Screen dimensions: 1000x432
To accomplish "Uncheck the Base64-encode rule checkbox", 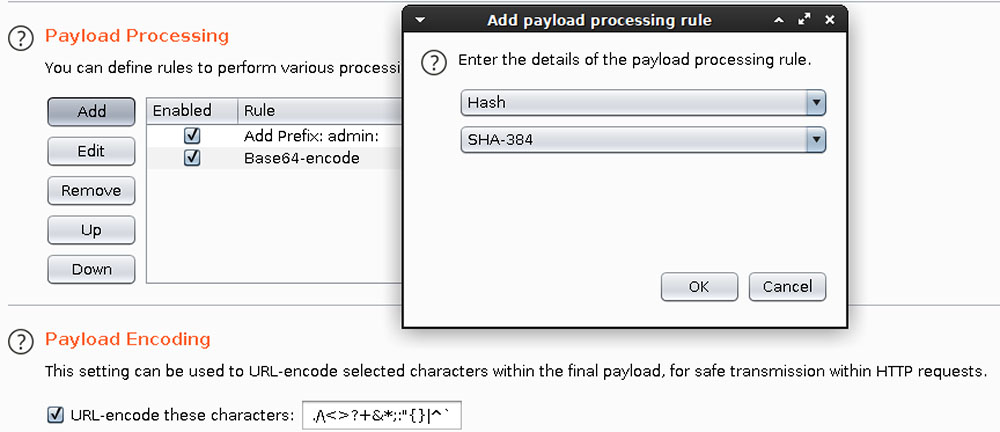I will (x=192, y=158).
